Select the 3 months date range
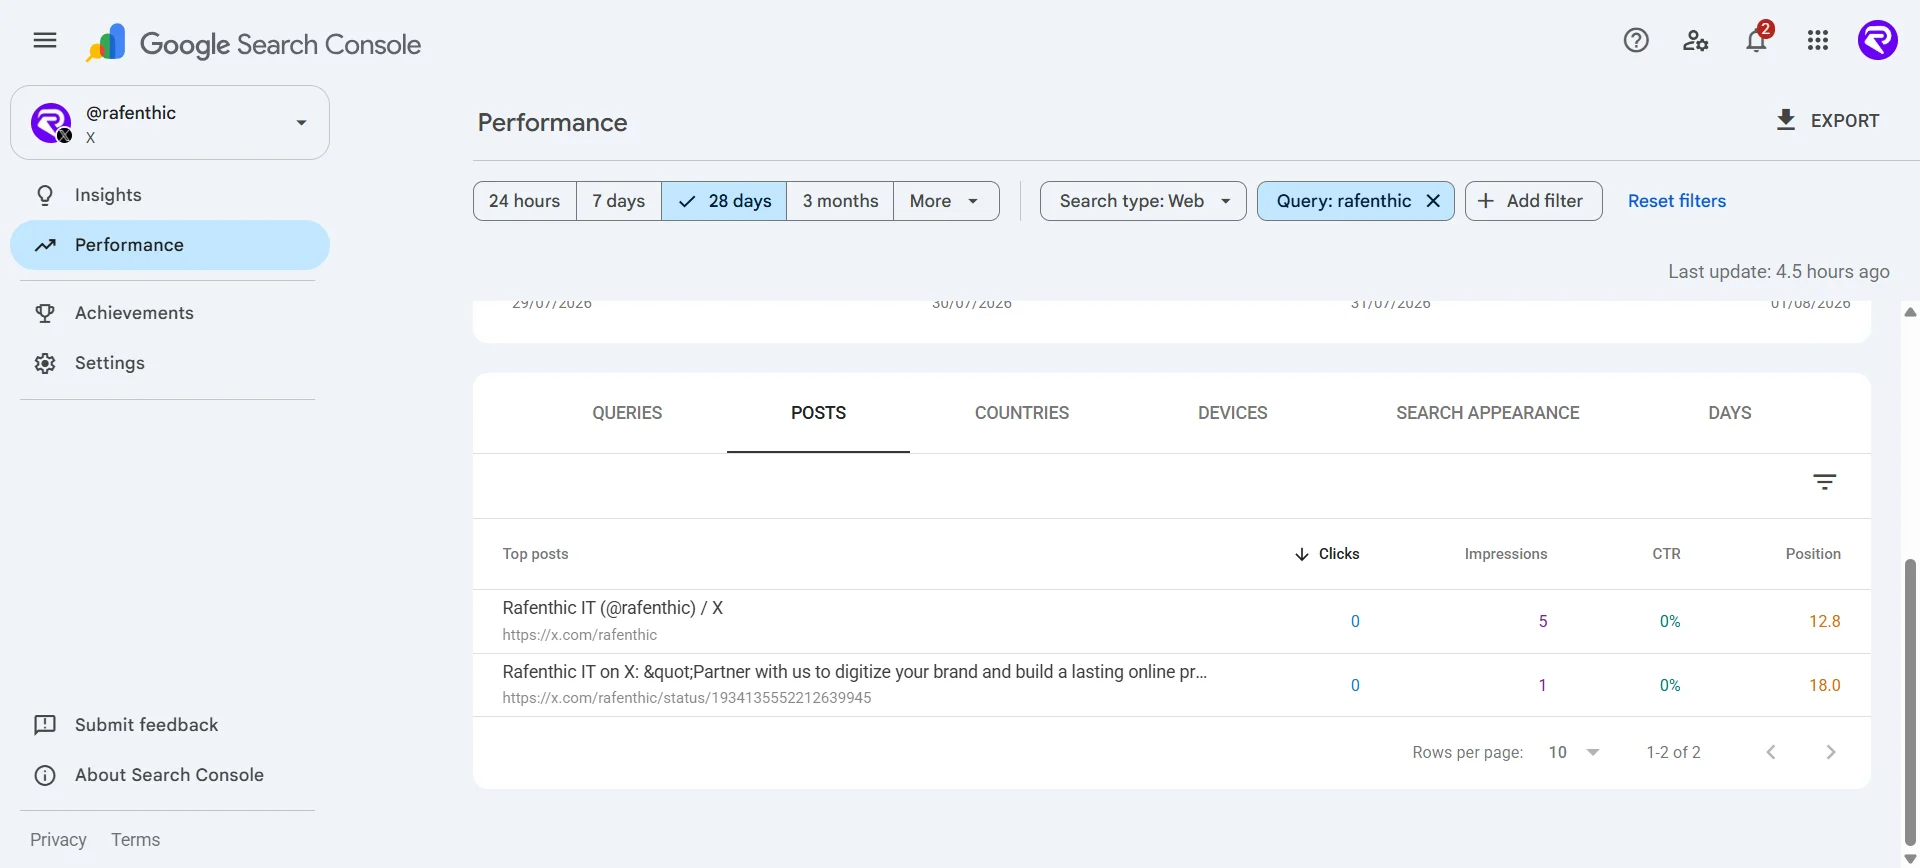Screen dimensions: 1920x868 [x=840, y=201]
